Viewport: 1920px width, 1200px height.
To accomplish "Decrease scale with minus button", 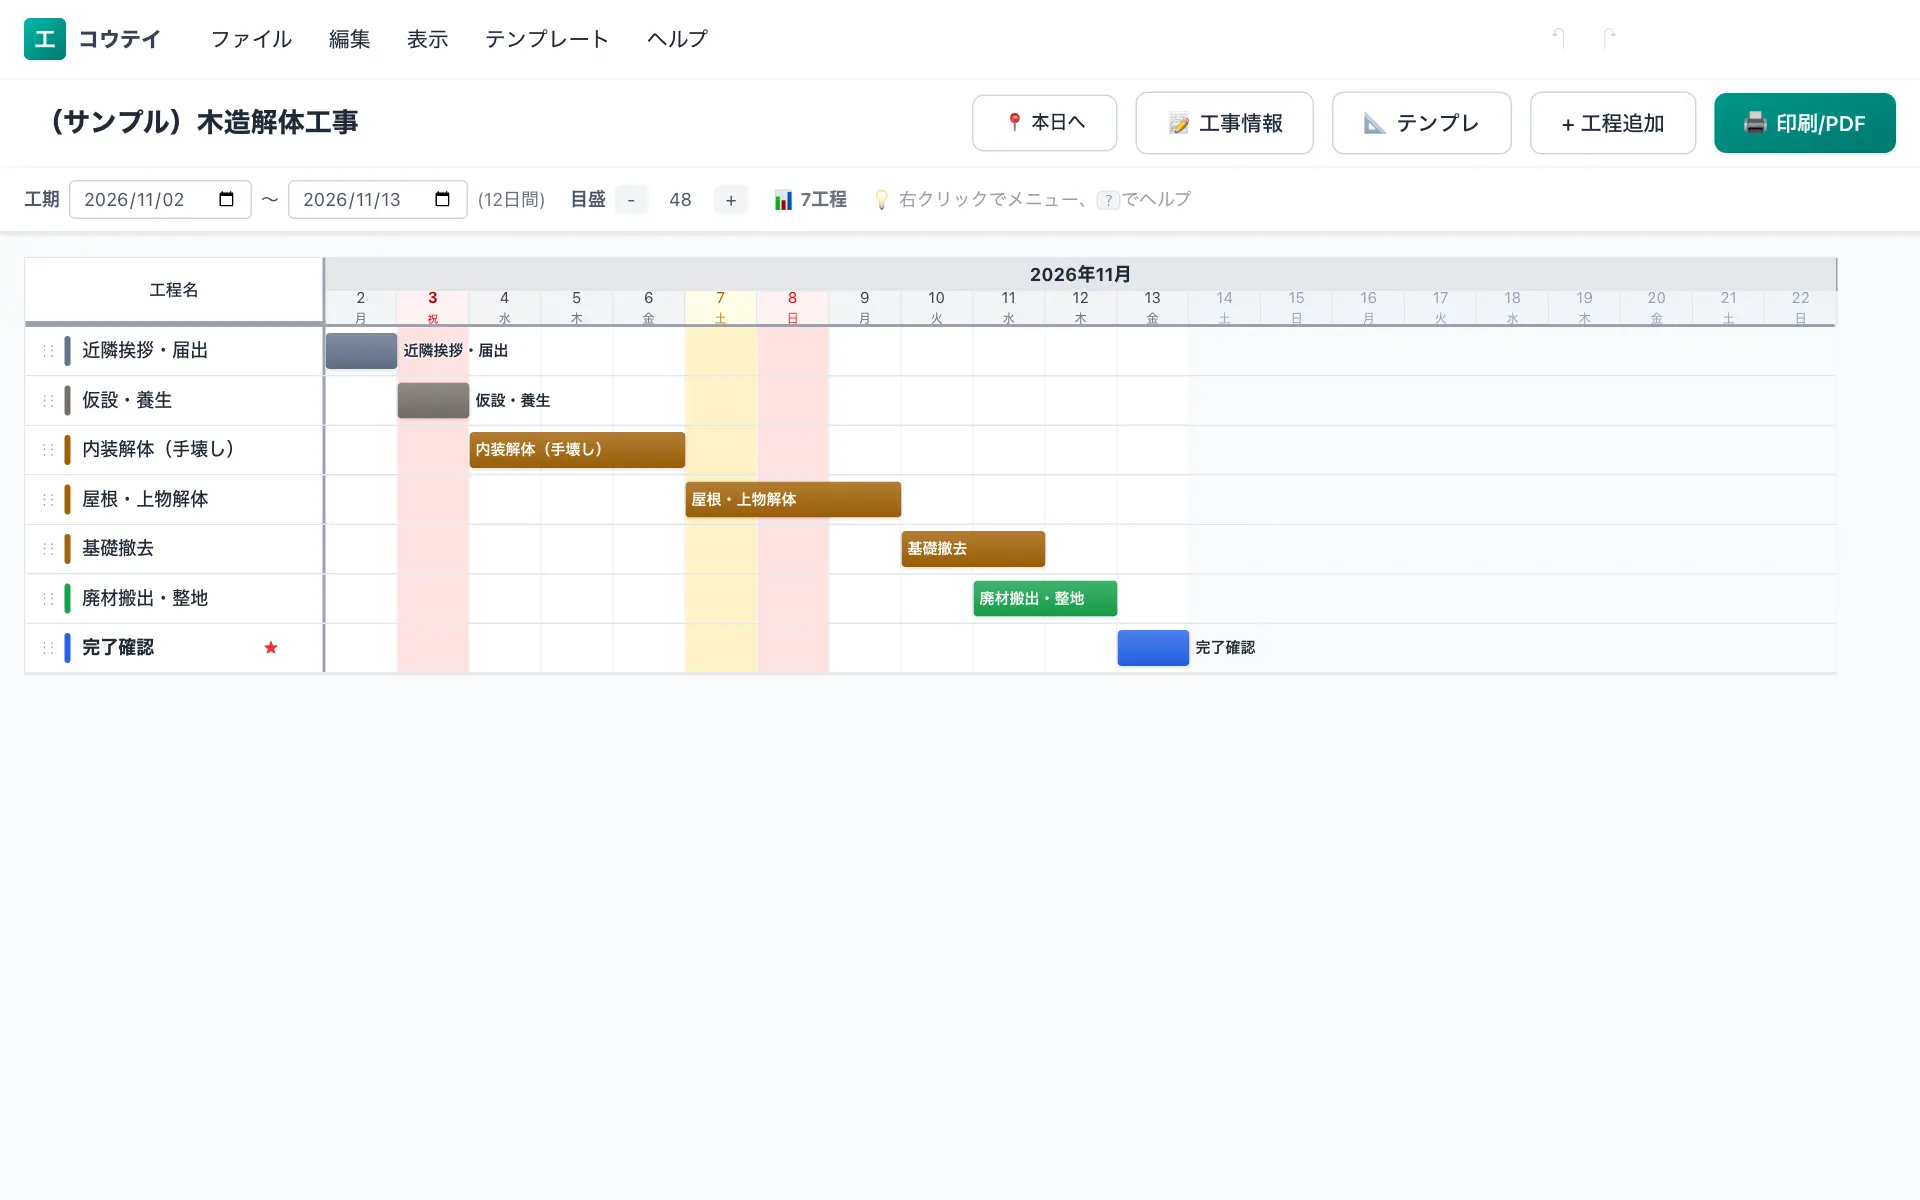I will pos(631,200).
